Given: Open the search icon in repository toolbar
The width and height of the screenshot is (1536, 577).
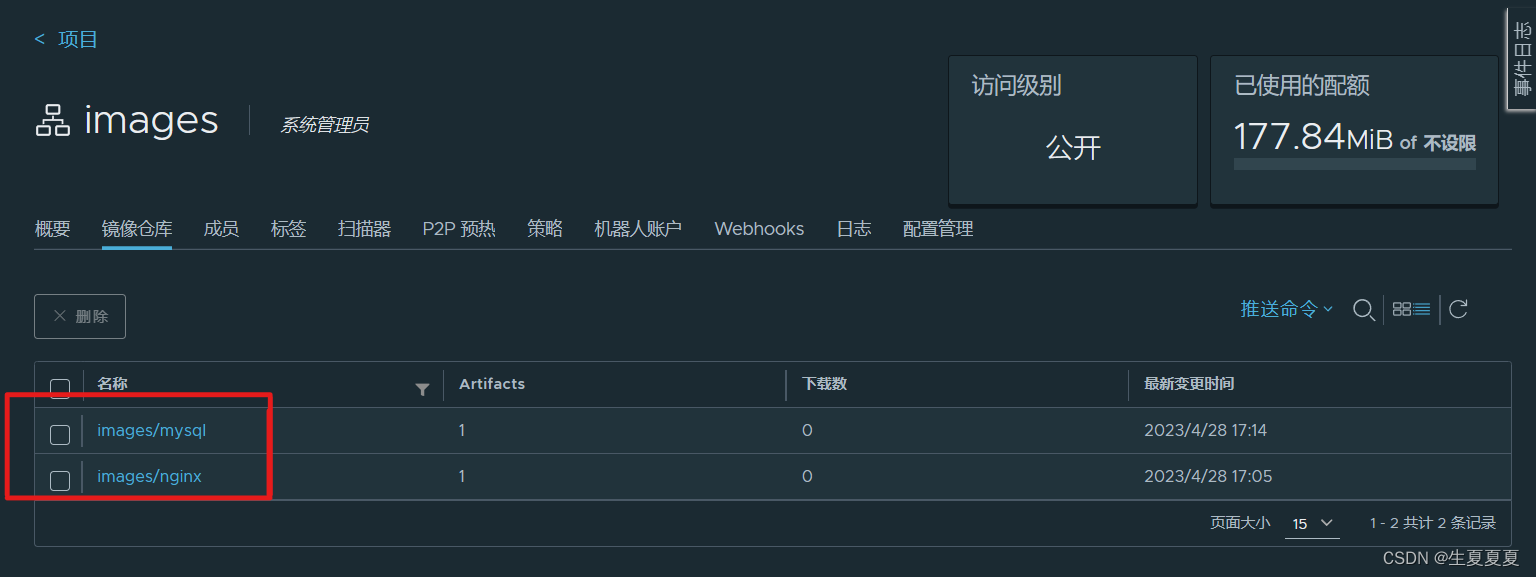Looking at the screenshot, I should 1364,310.
